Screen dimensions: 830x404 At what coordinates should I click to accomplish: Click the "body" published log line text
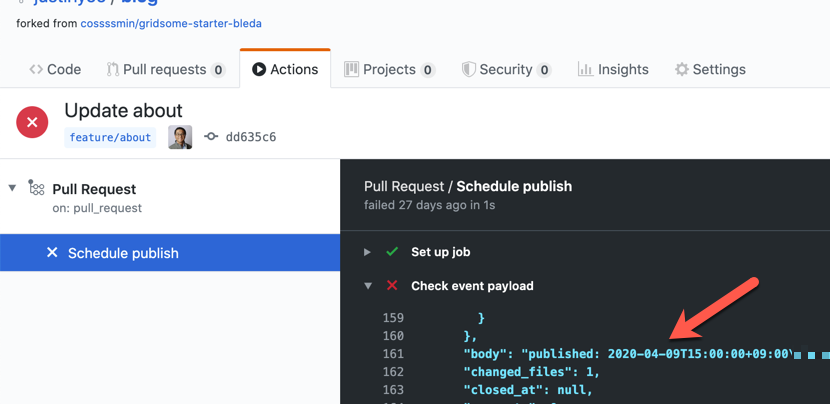[628, 354]
